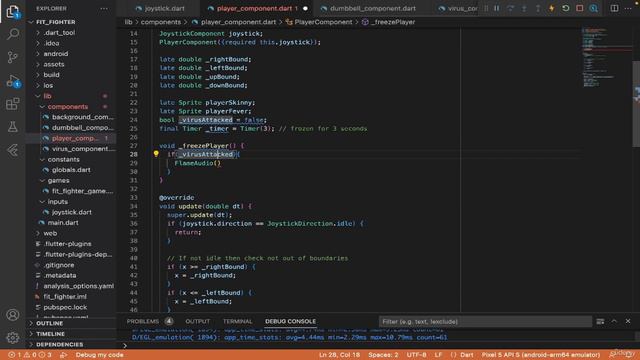Click the debug Step Out button
The width and height of the screenshot is (640, 360).
point(538,8)
